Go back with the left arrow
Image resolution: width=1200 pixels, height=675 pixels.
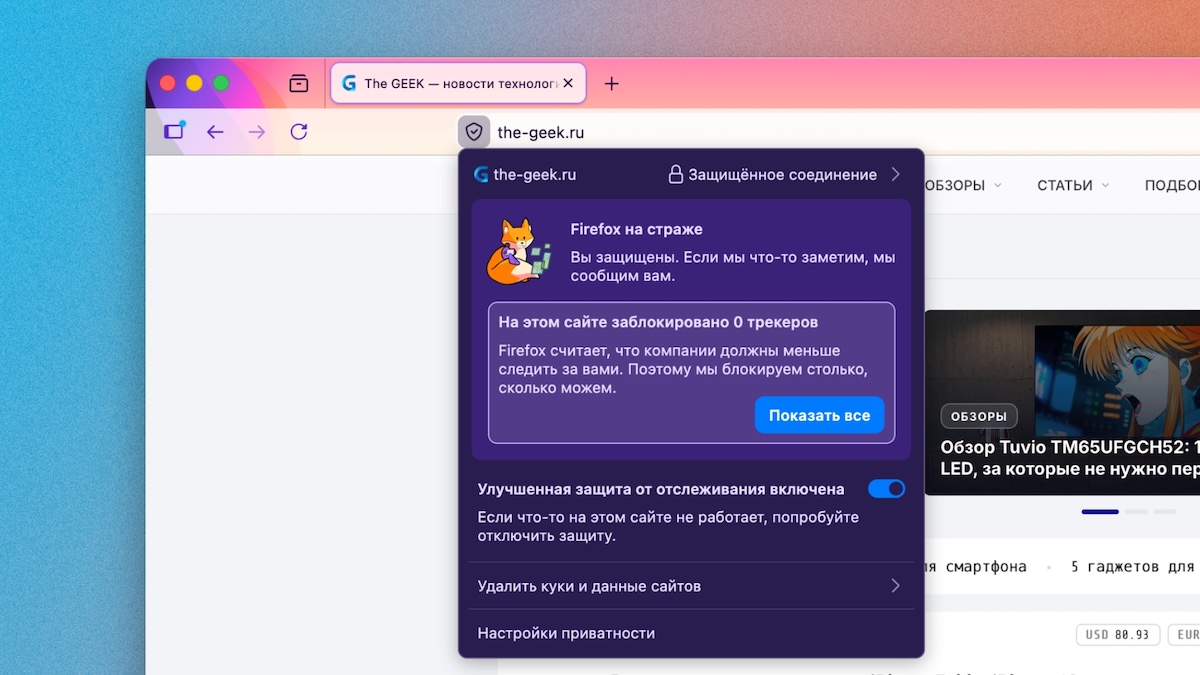(215, 132)
